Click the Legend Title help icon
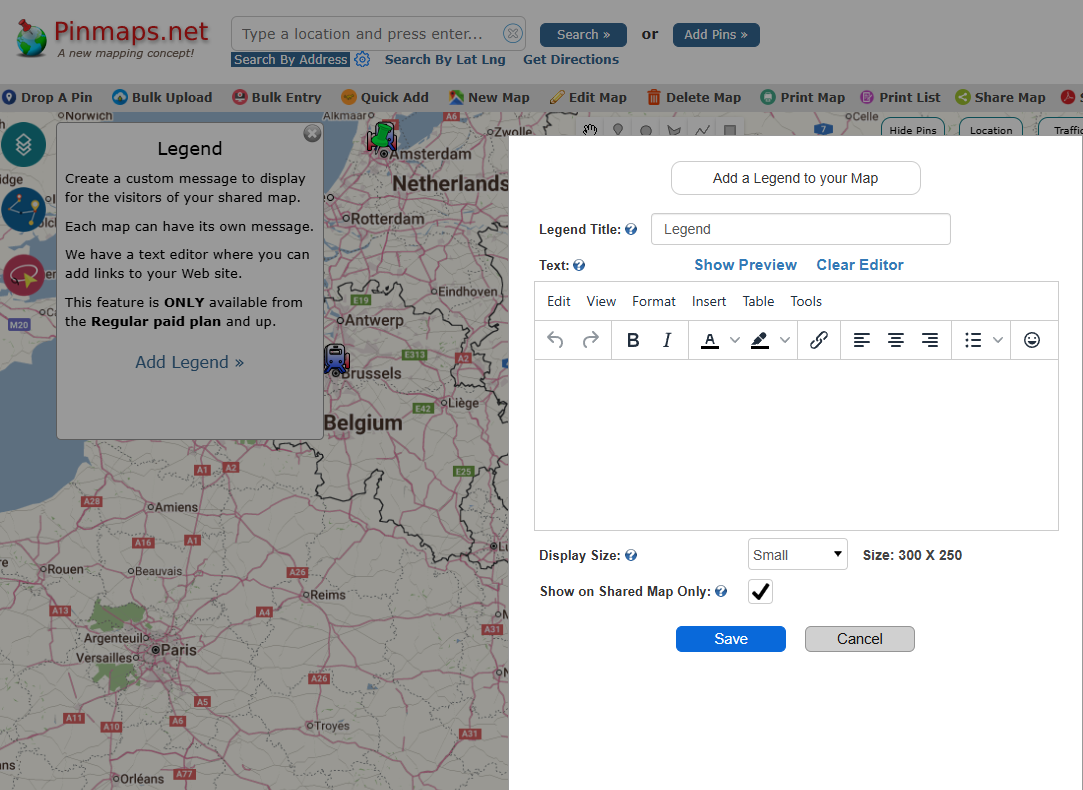1083x790 pixels. click(631, 229)
